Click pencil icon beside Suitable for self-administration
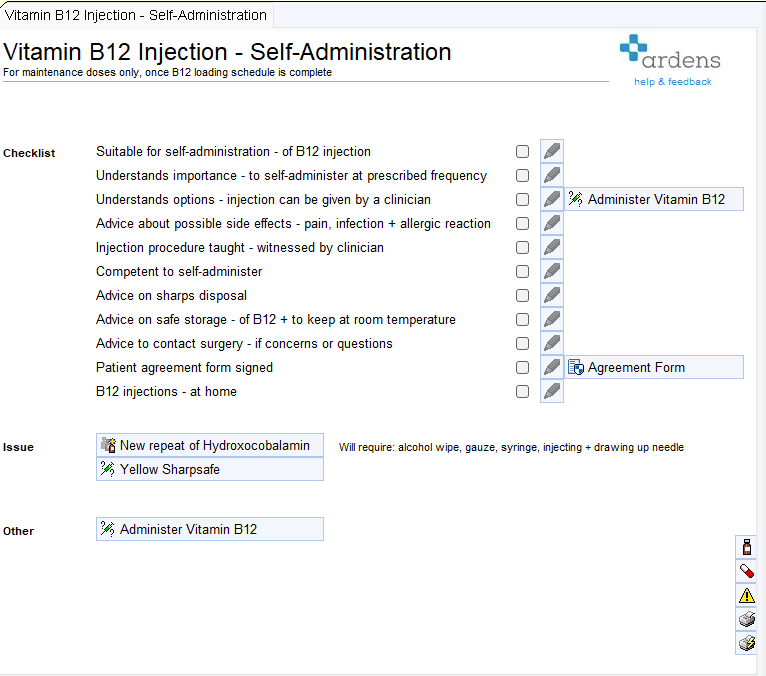The width and height of the screenshot is (766, 676). tap(552, 151)
